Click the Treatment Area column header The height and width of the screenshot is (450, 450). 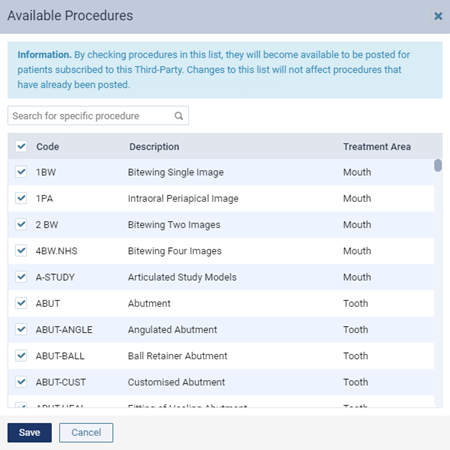[377, 147]
